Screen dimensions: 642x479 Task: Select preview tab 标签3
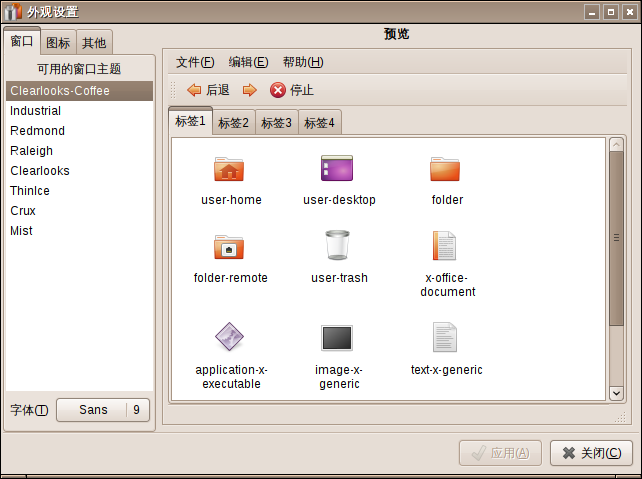tap(277, 123)
